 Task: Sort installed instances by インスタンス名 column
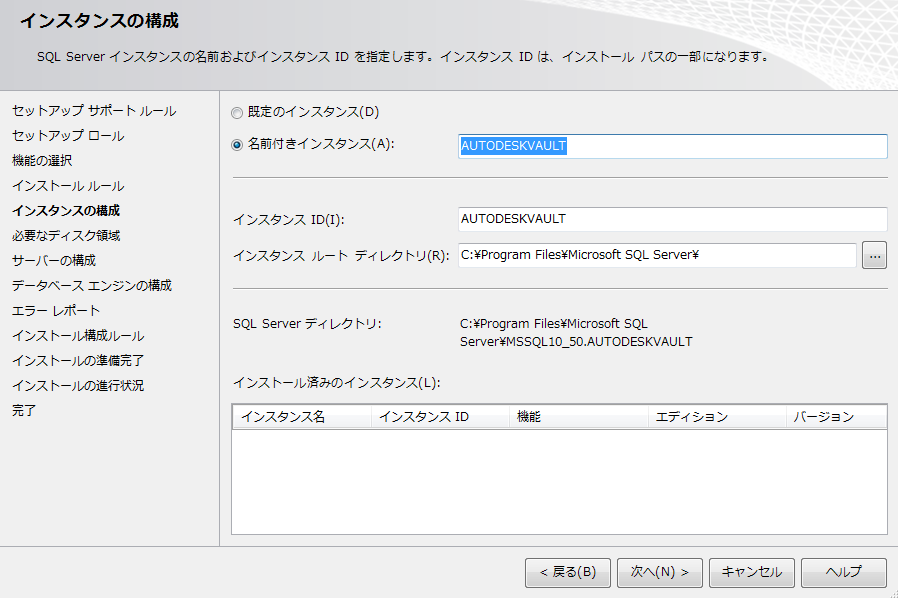click(x=300, y=416)
